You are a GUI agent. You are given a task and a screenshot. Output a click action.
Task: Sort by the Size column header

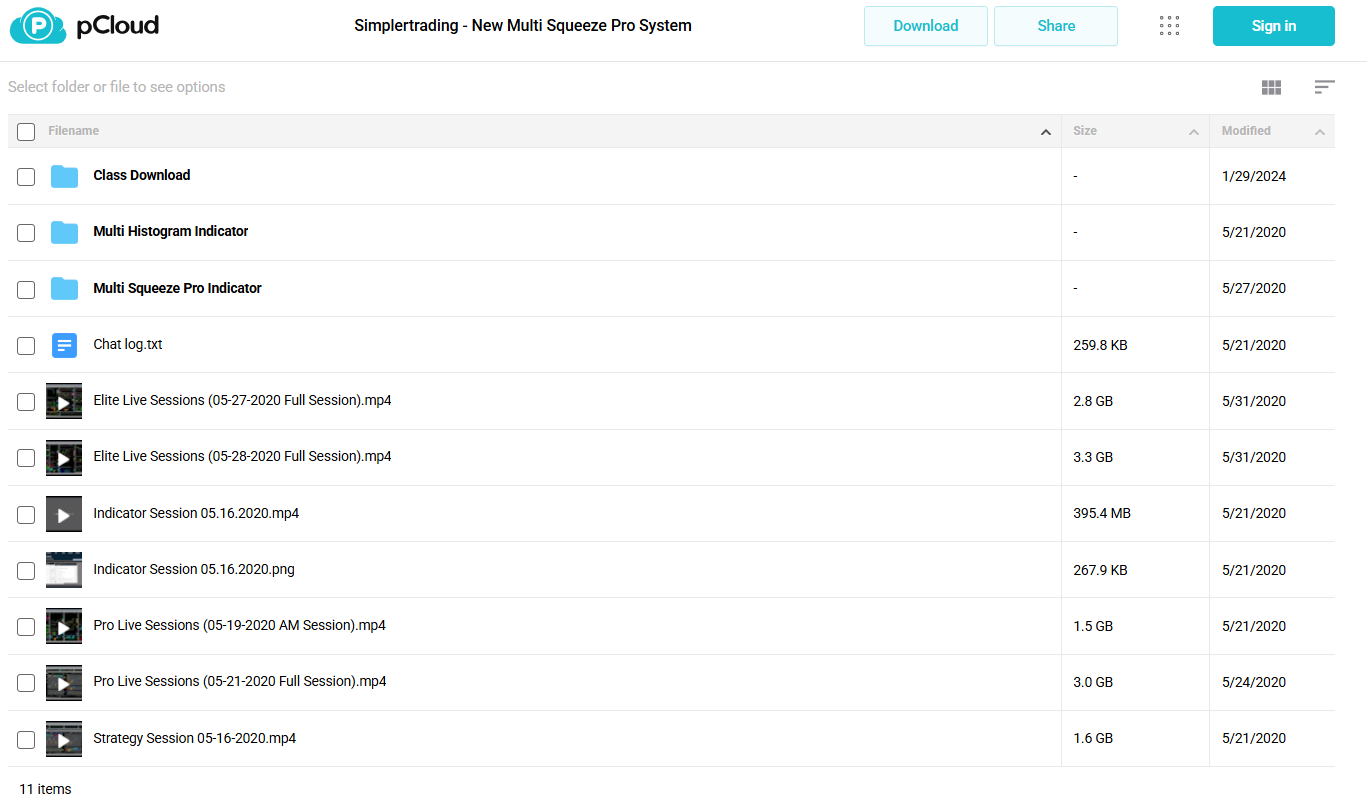[x=1085, y=131]
